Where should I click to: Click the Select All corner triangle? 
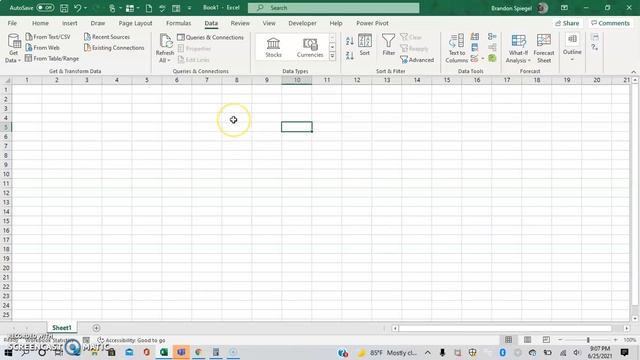pyautogui.click(x=7, y=80)
